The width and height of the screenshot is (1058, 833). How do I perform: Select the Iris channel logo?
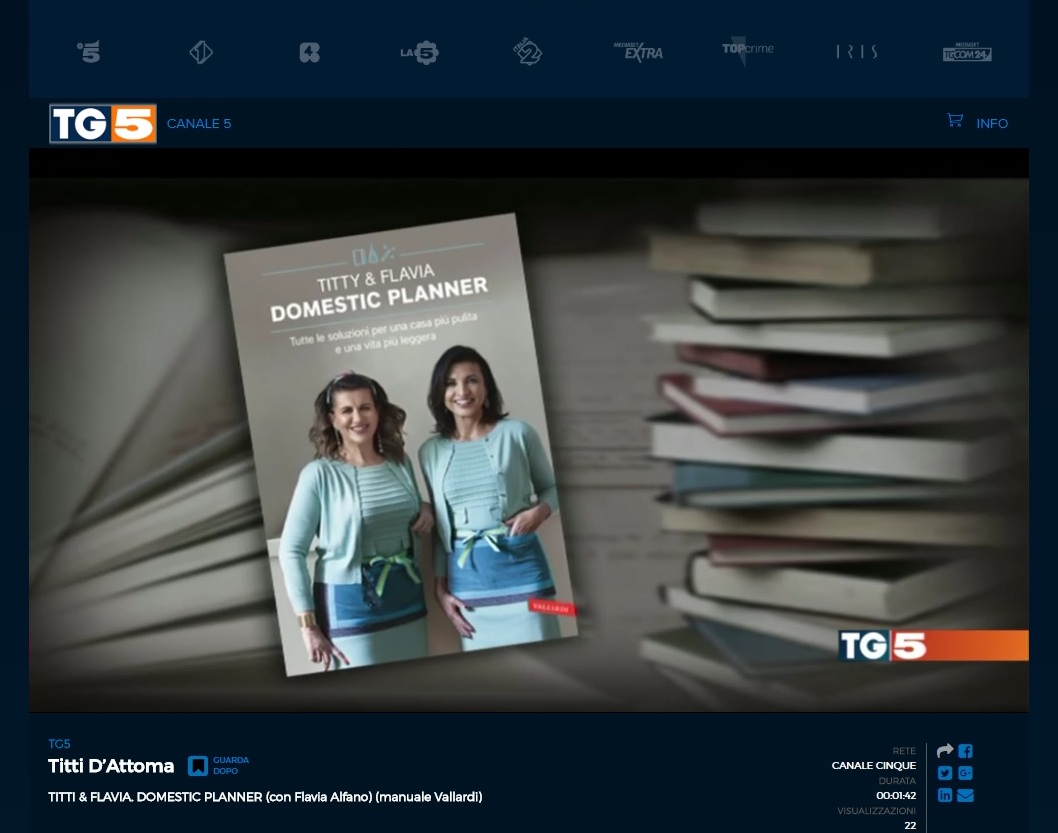[857, 52]
